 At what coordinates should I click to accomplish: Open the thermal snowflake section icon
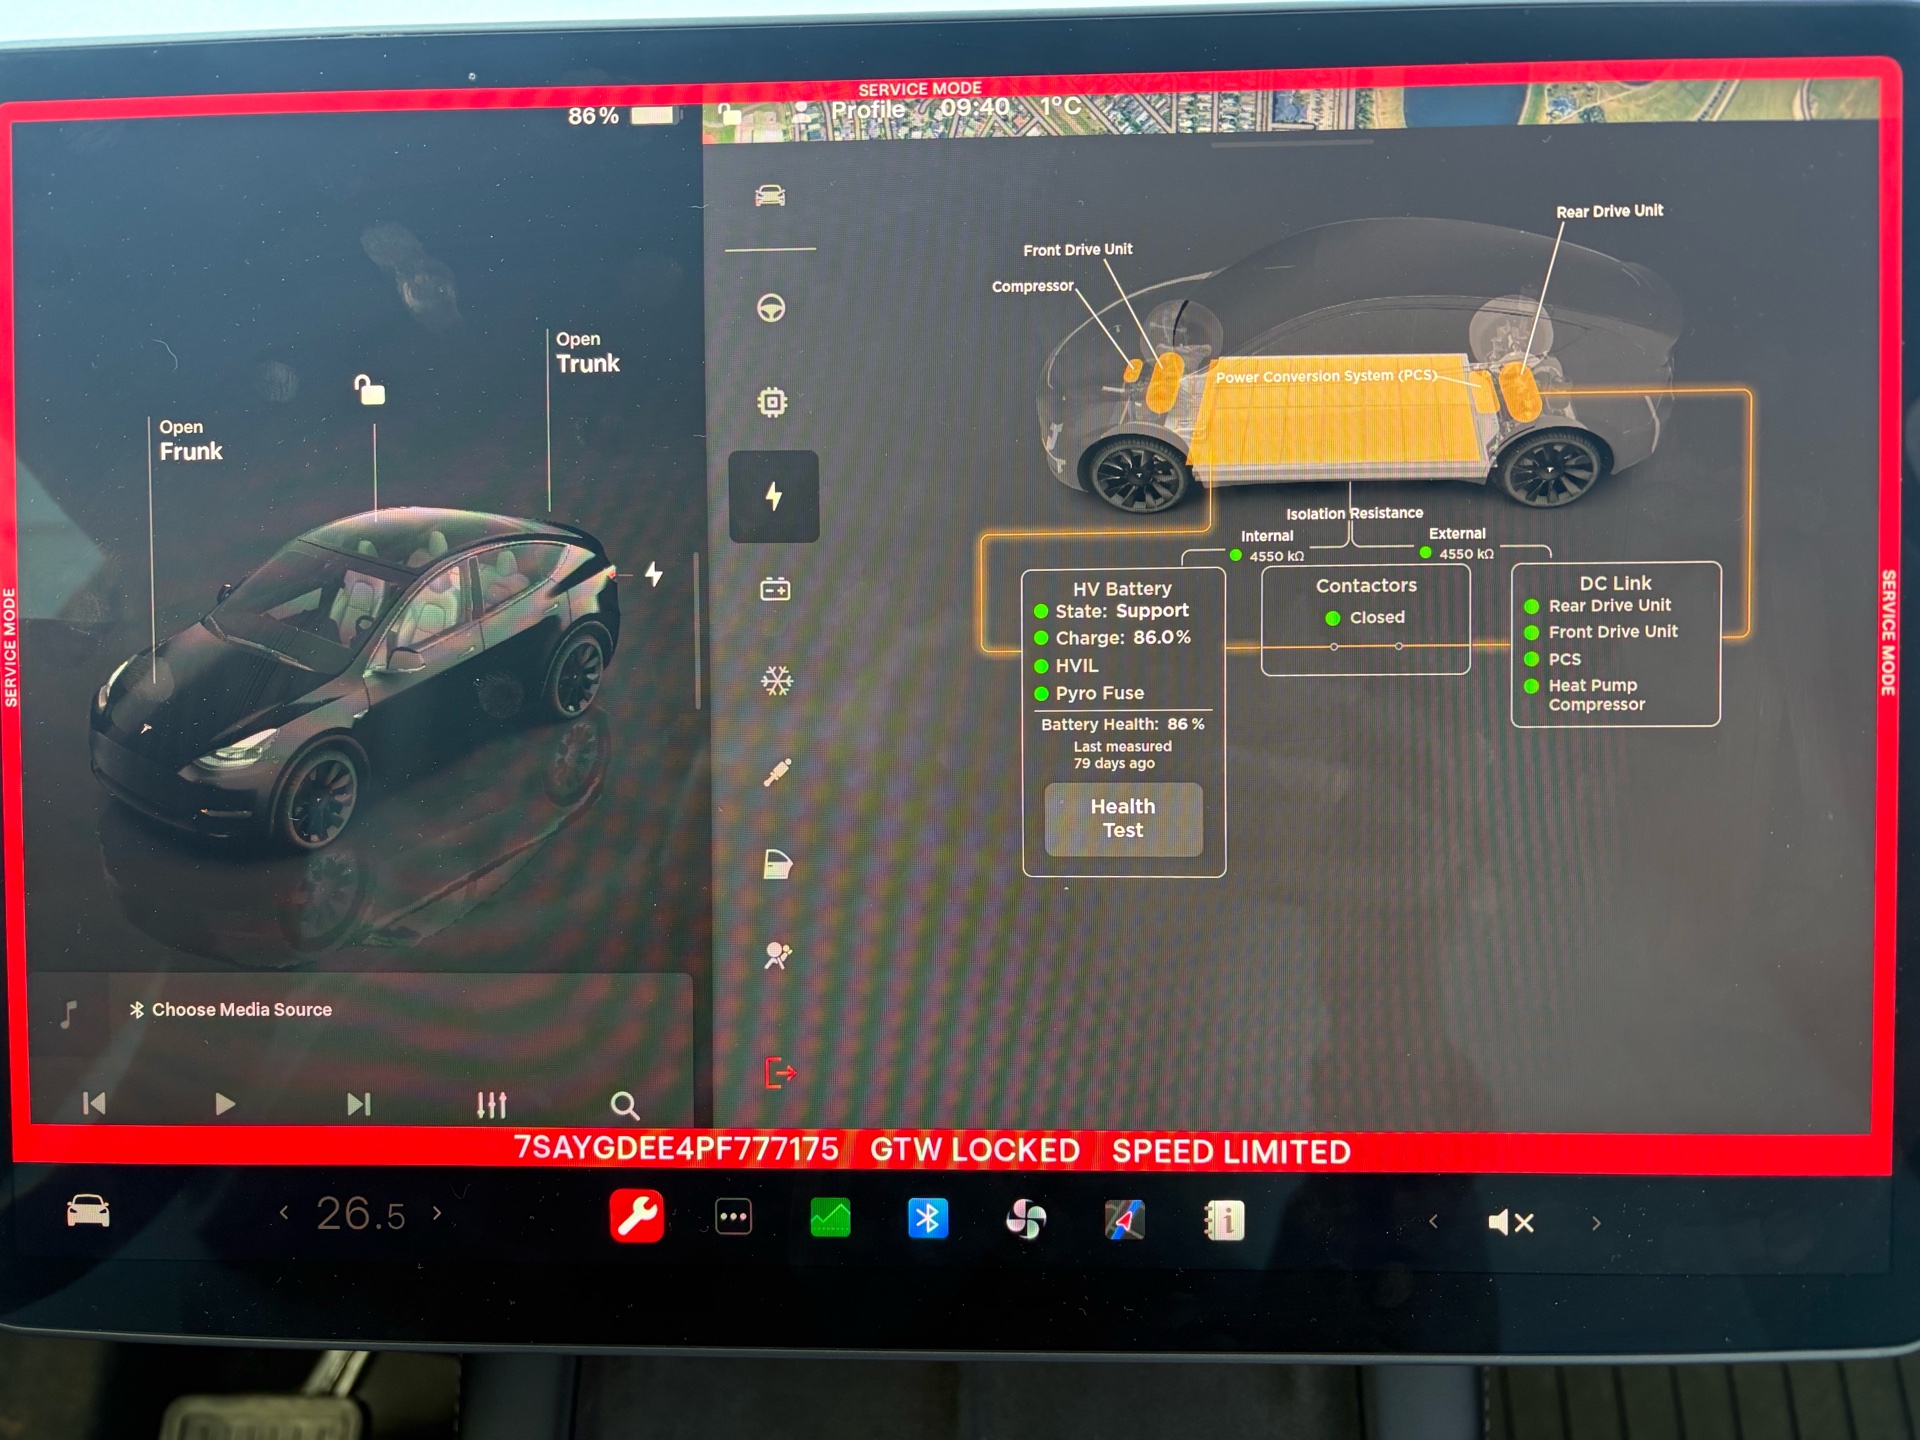tap(777, 681)
